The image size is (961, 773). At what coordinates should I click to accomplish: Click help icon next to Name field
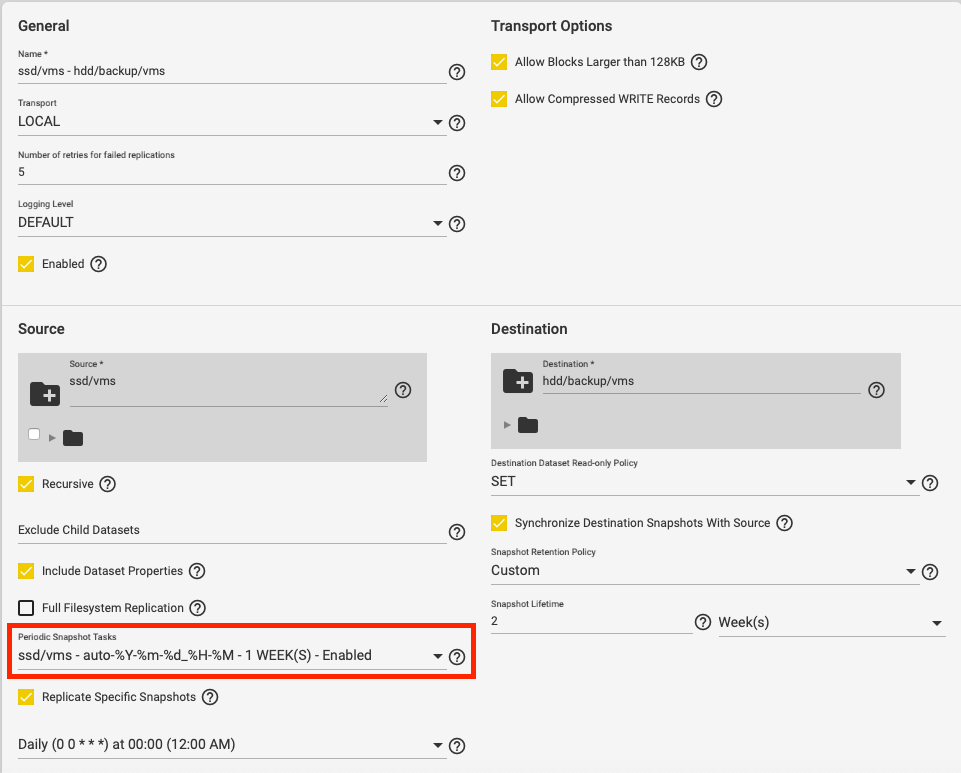[457, 72]
